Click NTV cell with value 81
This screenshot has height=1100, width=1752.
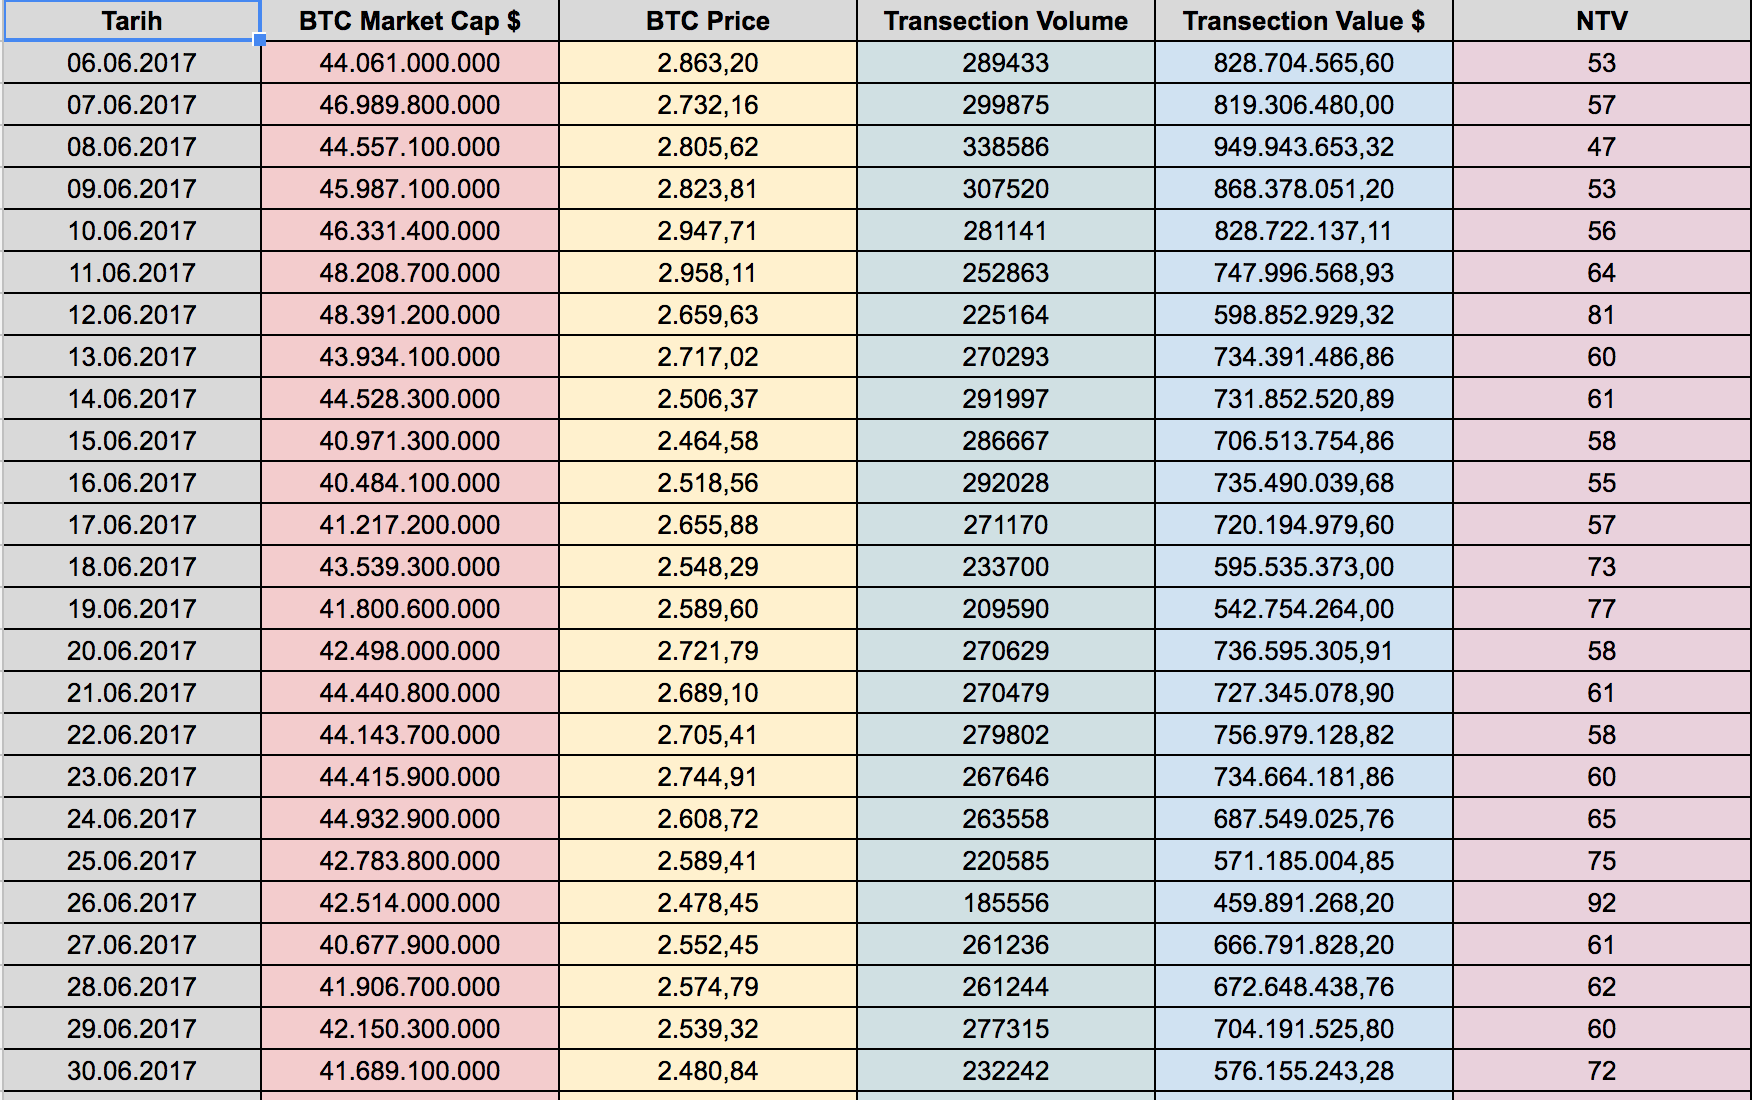point(1601,315)
